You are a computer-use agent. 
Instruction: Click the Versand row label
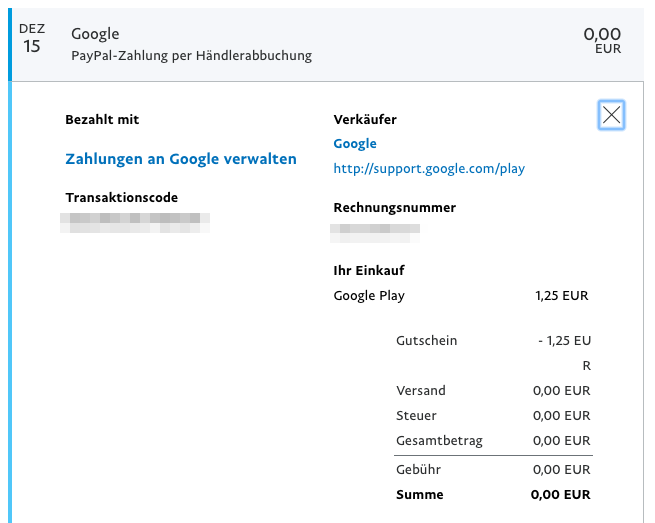(x=421, y=391)
